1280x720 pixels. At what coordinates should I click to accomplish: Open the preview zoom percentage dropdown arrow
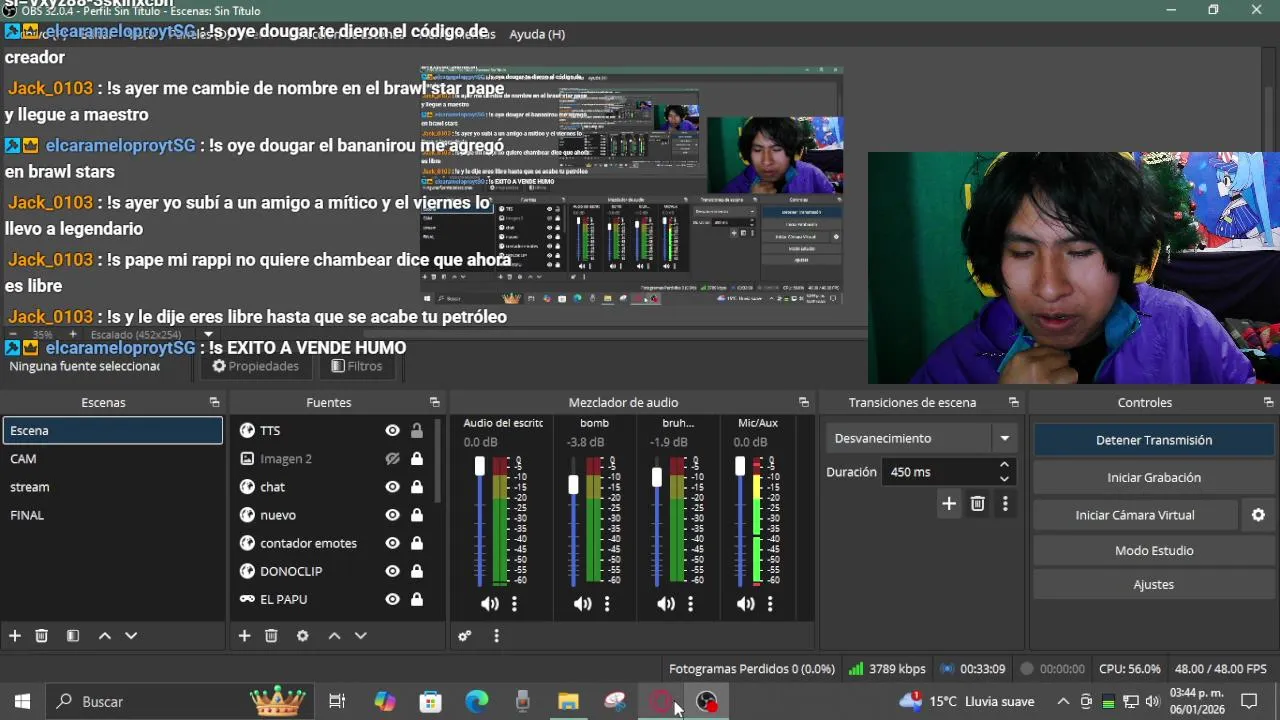[x=208, y=334]
